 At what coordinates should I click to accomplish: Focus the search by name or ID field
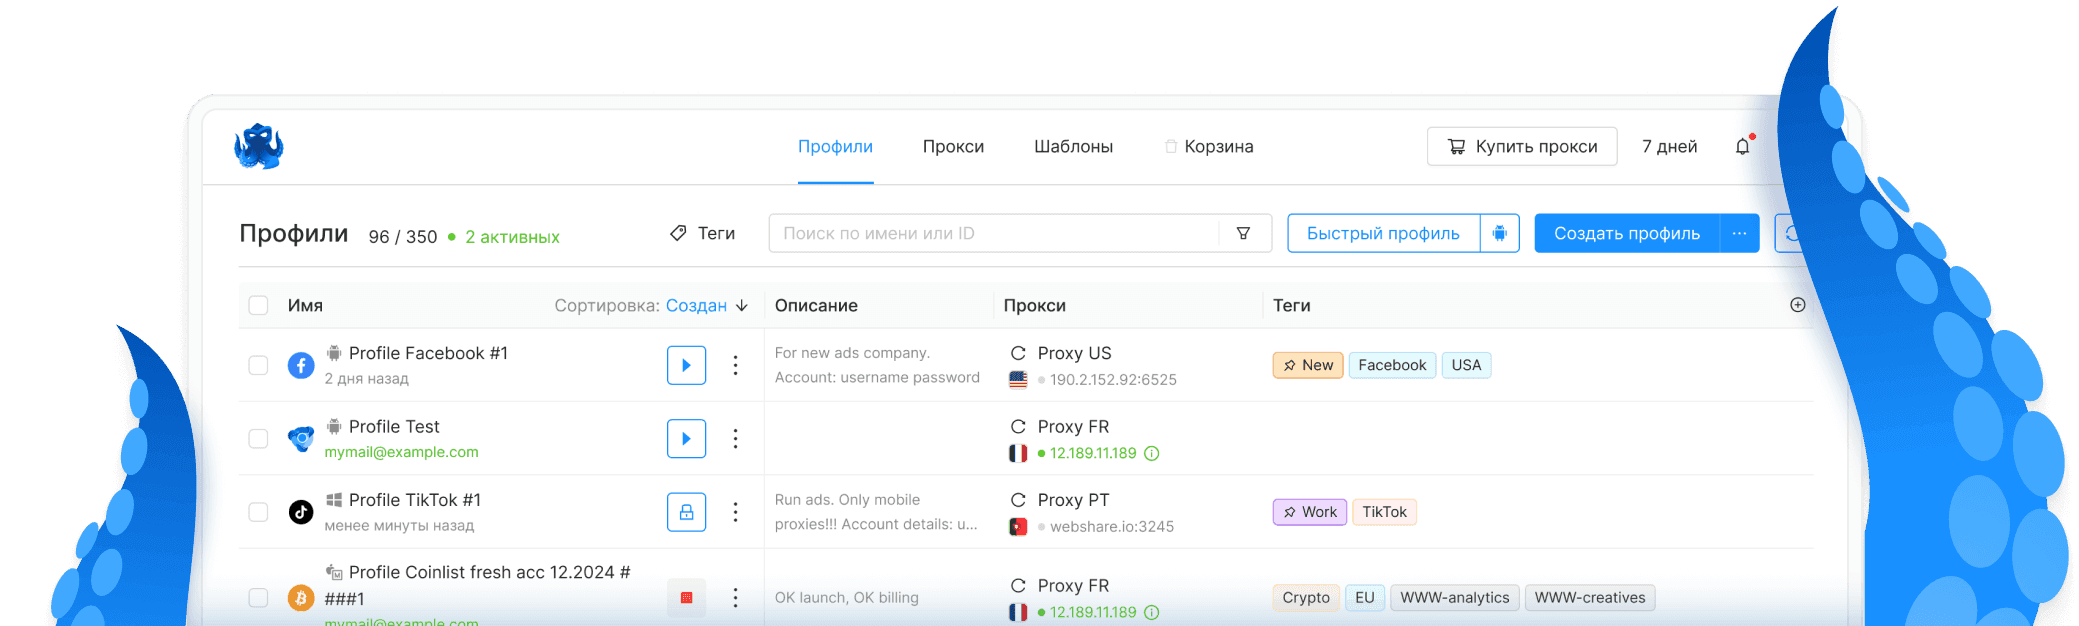[x=994, y=233]
